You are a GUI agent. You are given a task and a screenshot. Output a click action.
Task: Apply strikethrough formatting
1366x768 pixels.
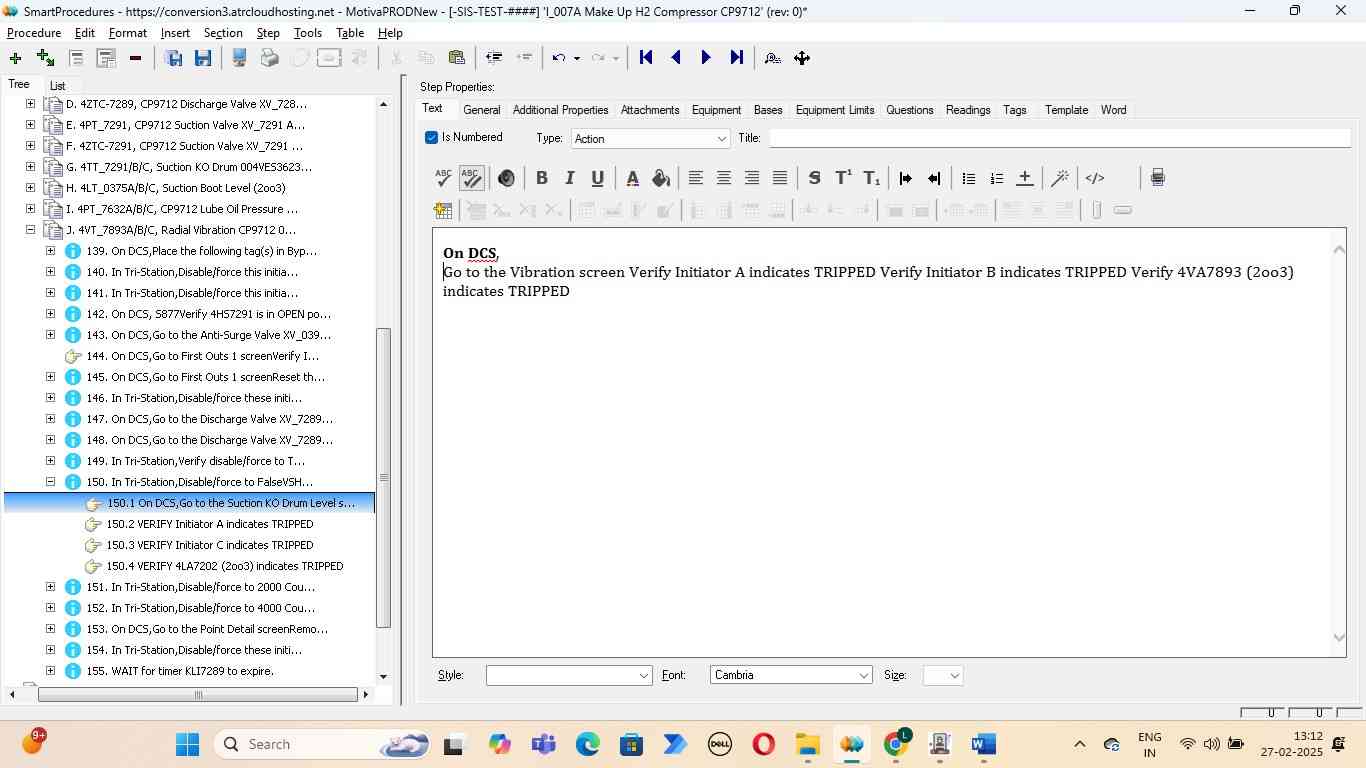pos(814,178)
